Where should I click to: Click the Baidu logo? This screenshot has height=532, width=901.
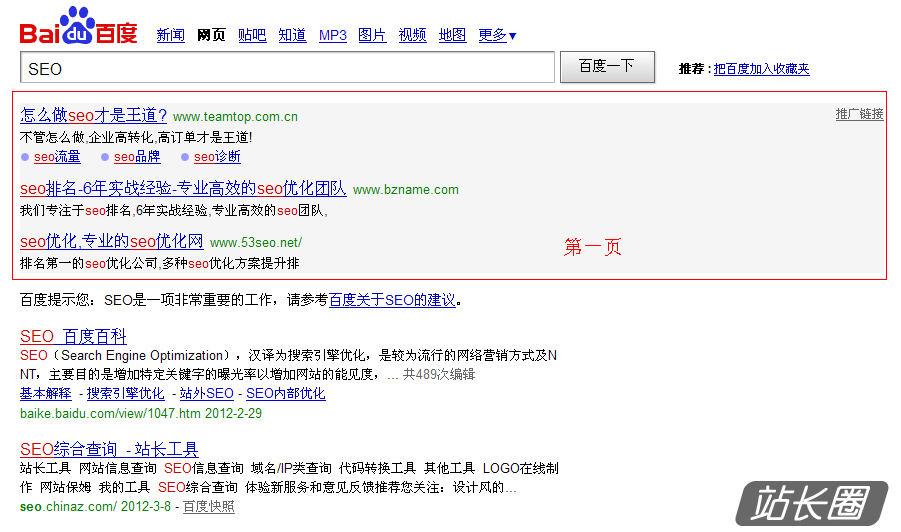click(x=79, y=26)
